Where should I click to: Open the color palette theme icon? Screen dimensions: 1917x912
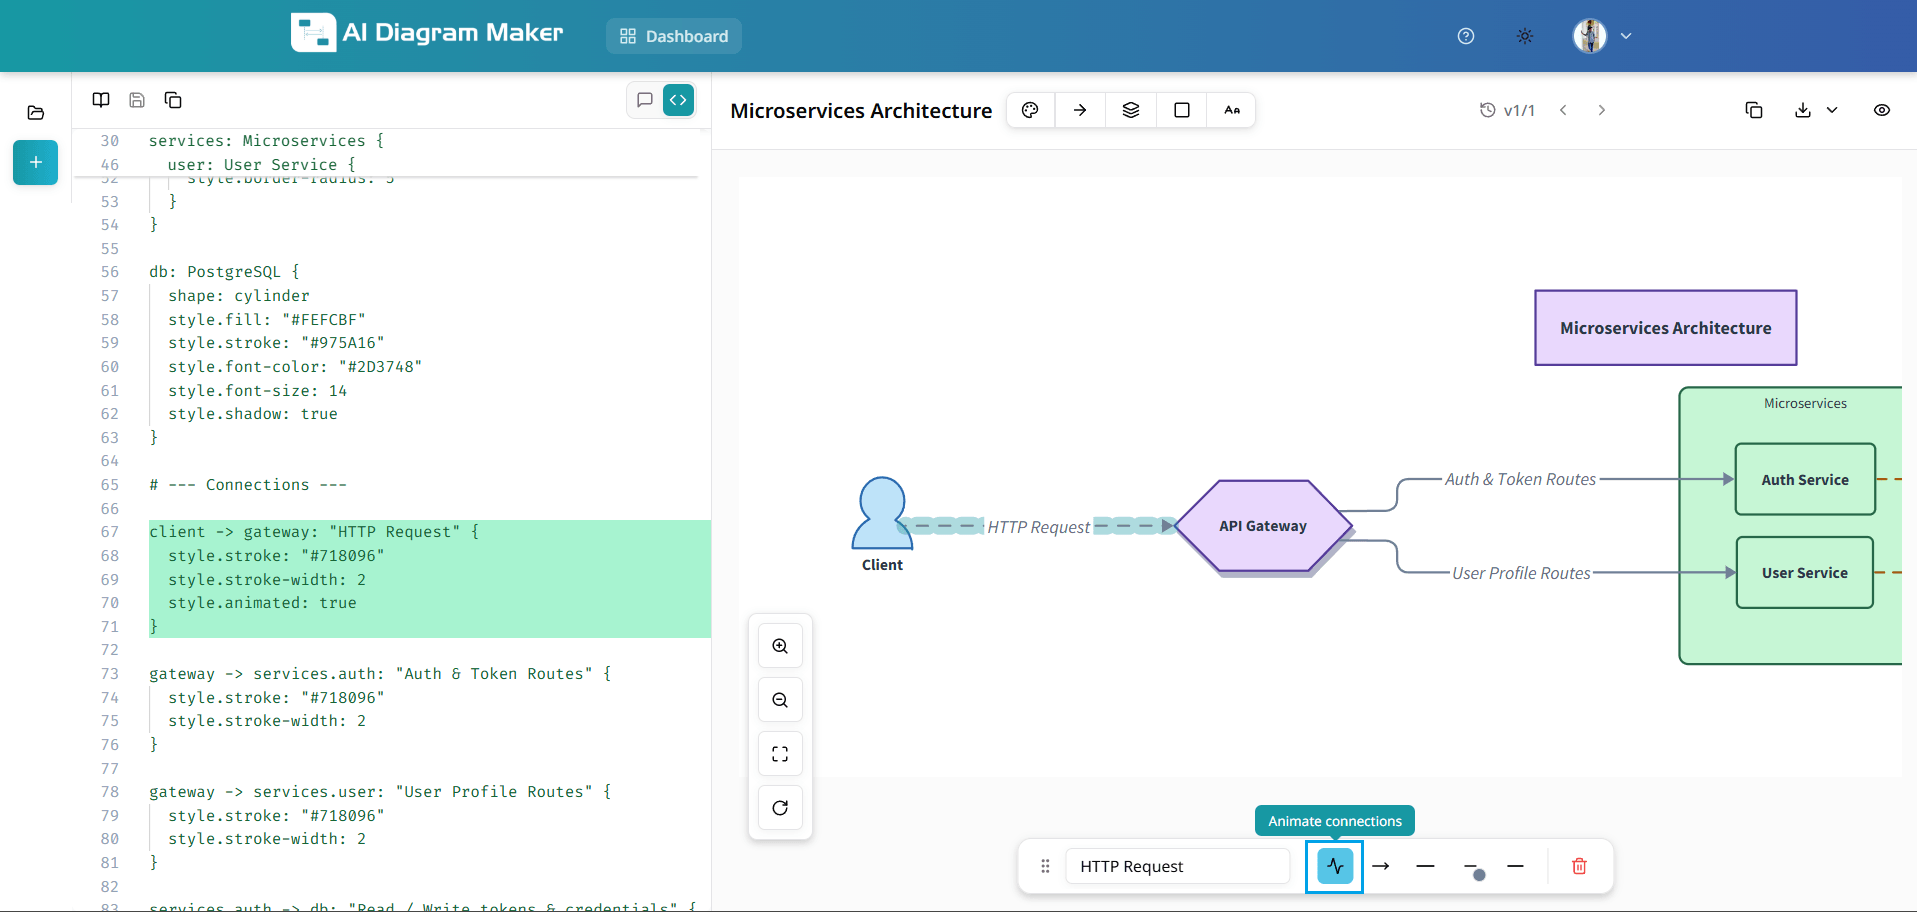(x=1030, y=110)
